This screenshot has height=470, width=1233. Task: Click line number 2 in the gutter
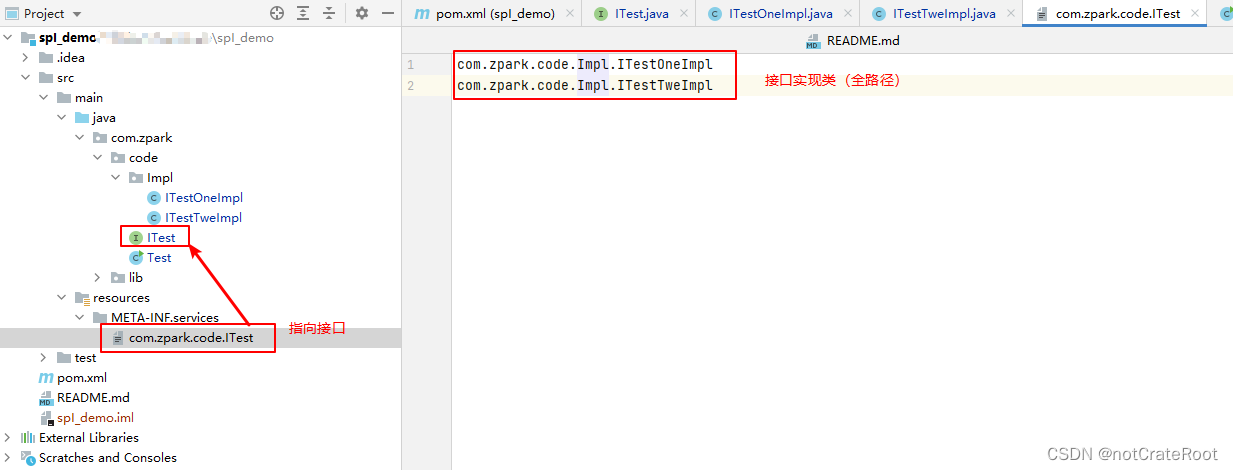(x=410, y=86)
